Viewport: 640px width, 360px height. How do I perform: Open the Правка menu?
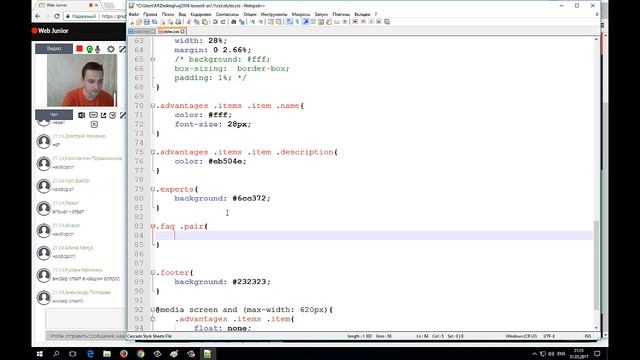[x=150, y=14]
